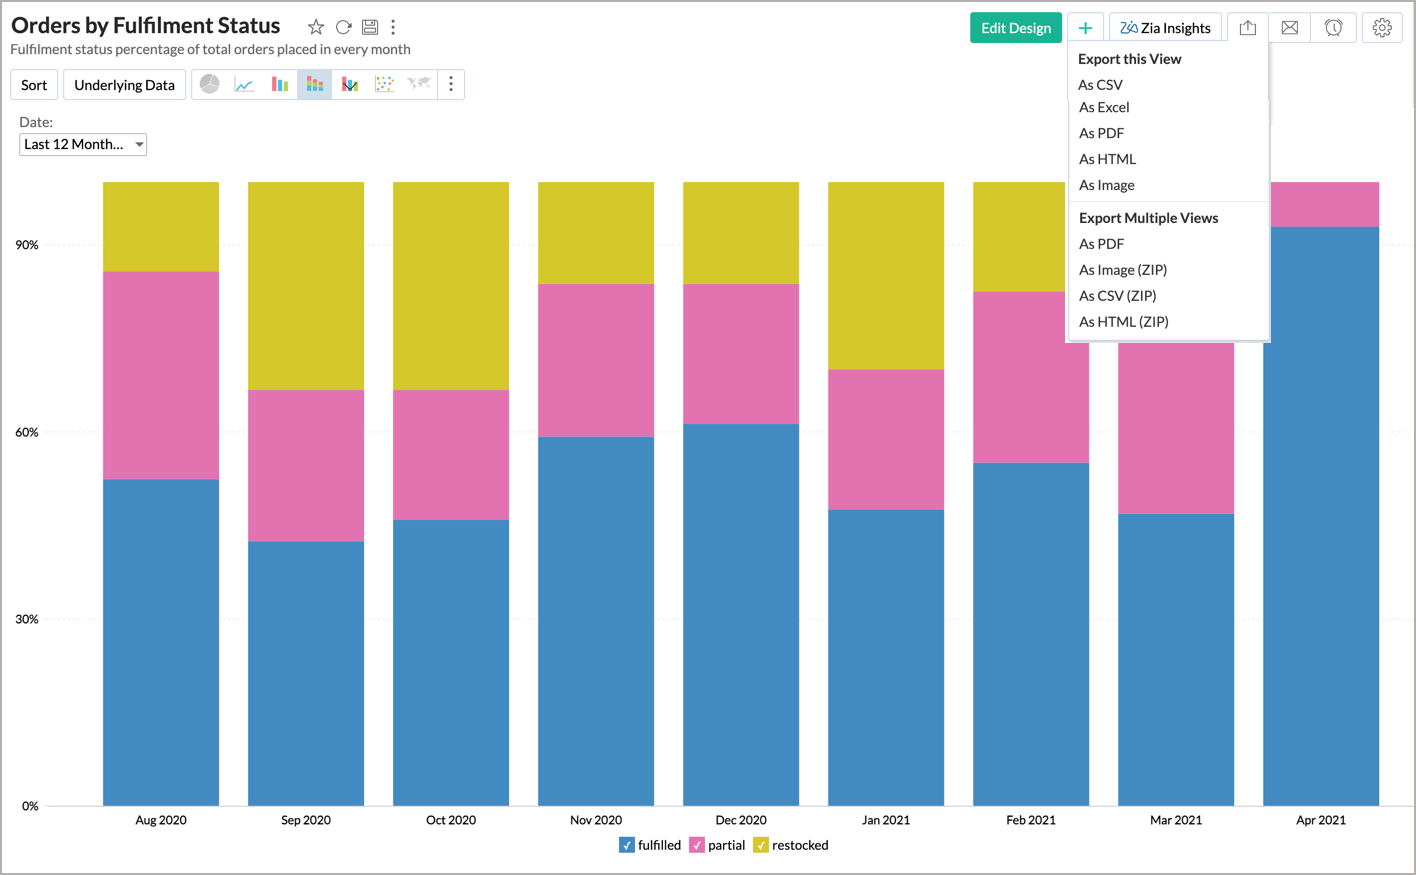Expand more chart types three-dot menu
This screenshot has height=875, width=1416.
451,85
